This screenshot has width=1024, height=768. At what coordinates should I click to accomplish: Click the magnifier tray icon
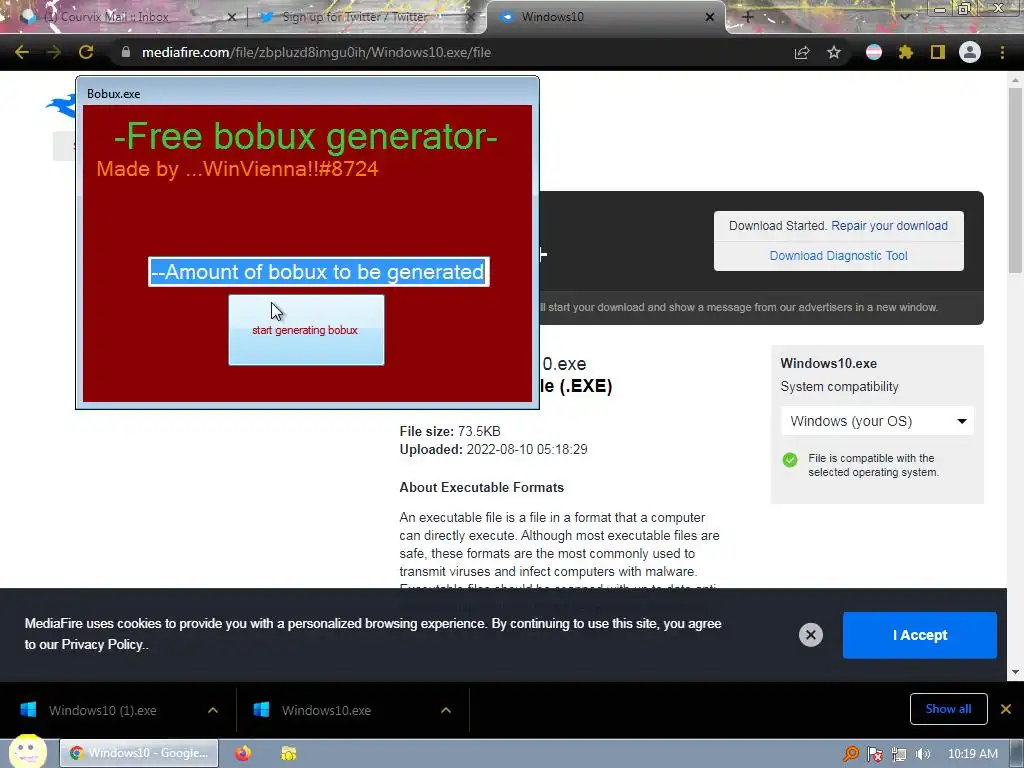[x=850, y=754]
